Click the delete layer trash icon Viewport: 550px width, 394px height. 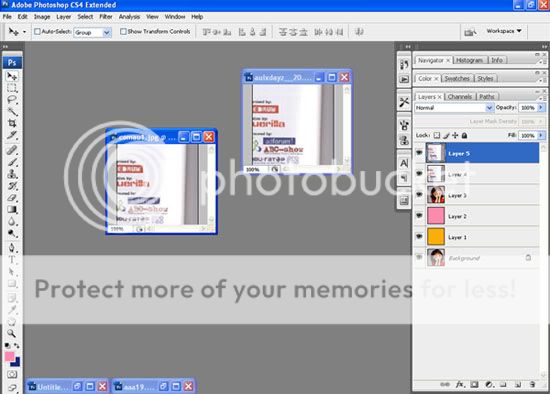coord(532,385)
